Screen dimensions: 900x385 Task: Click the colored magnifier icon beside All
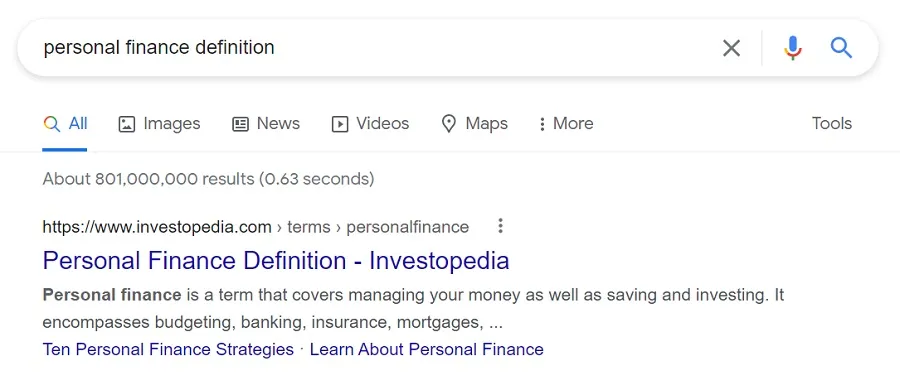(x=52, y=124)
